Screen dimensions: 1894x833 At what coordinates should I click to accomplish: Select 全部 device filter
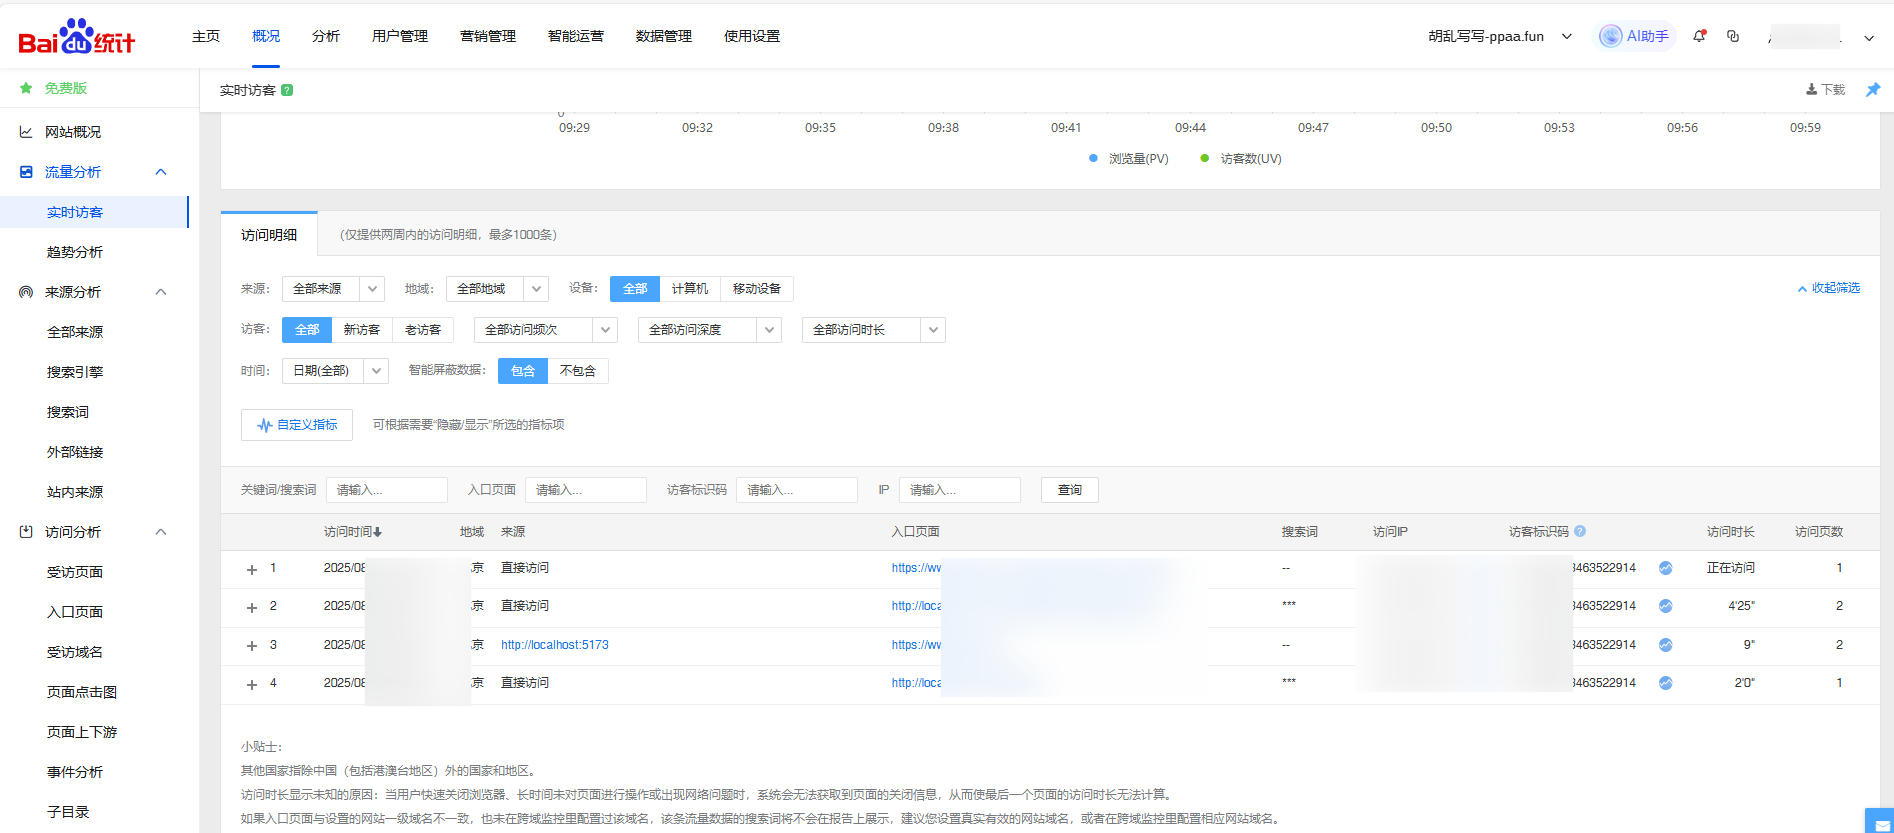pos(635,289)
